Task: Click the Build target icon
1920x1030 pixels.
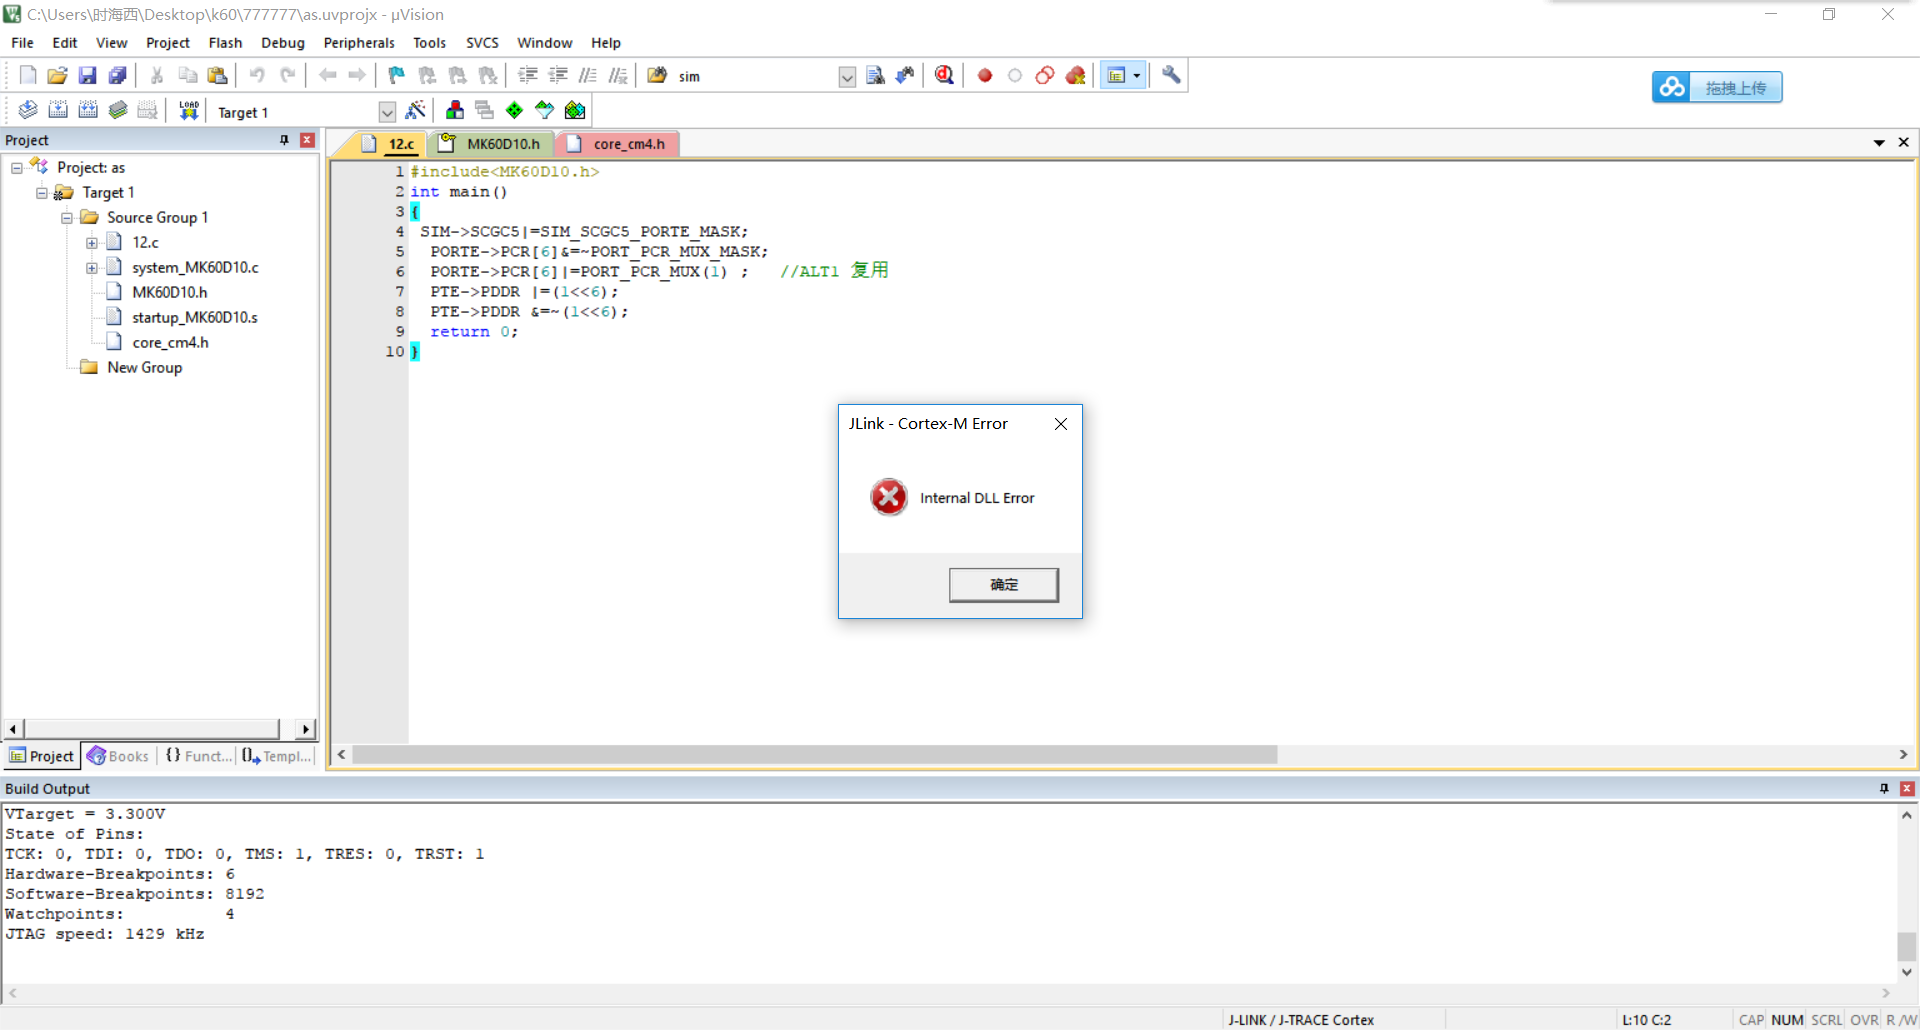Action: (x=58, y=110)
